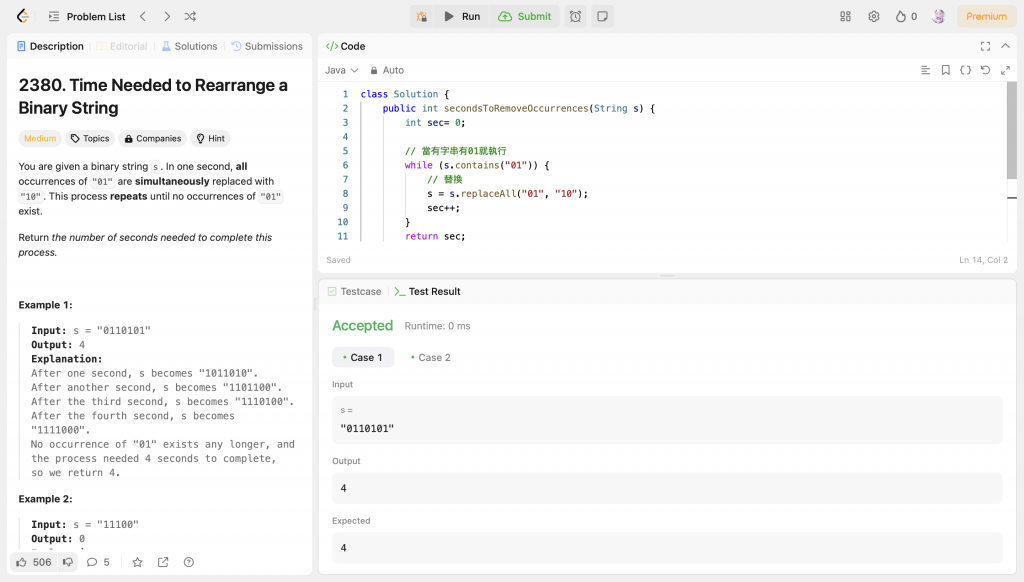Image resolution: width=1024 pixels, height=582 pixels.
Task: Click the debug icon beside Run
Action: pos(422,16)
